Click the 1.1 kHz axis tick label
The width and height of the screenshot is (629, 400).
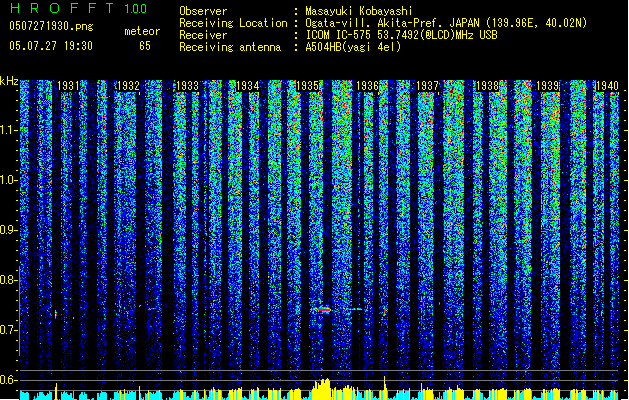8,130
